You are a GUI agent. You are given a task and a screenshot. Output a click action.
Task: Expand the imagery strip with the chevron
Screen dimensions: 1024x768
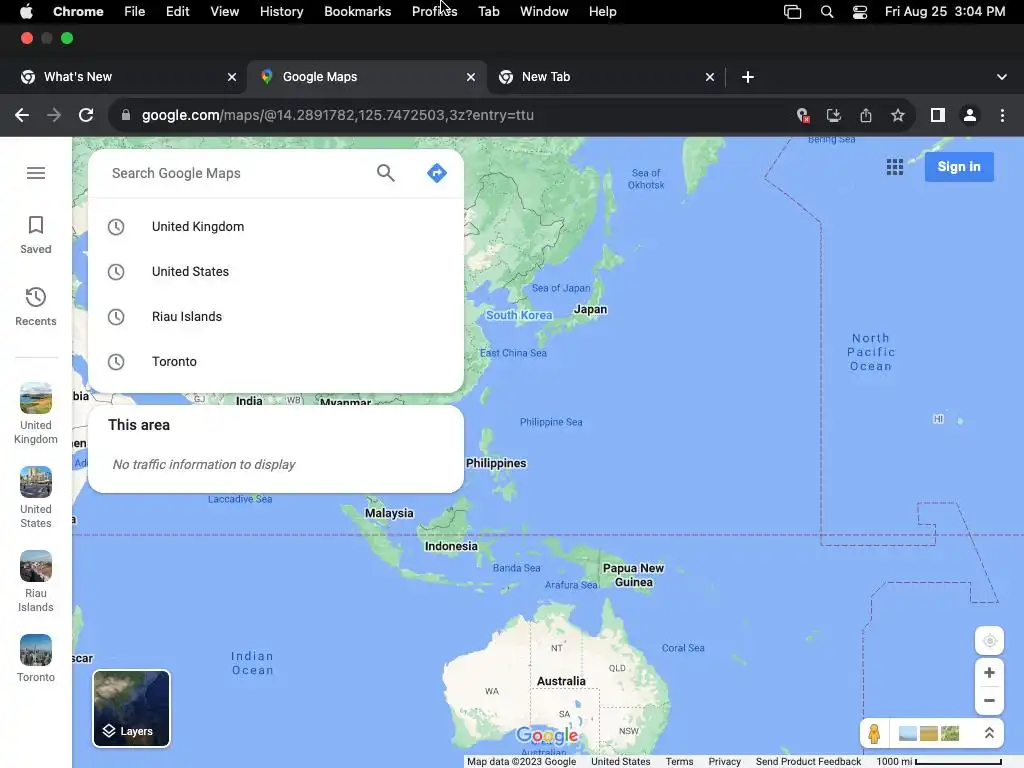989,733
